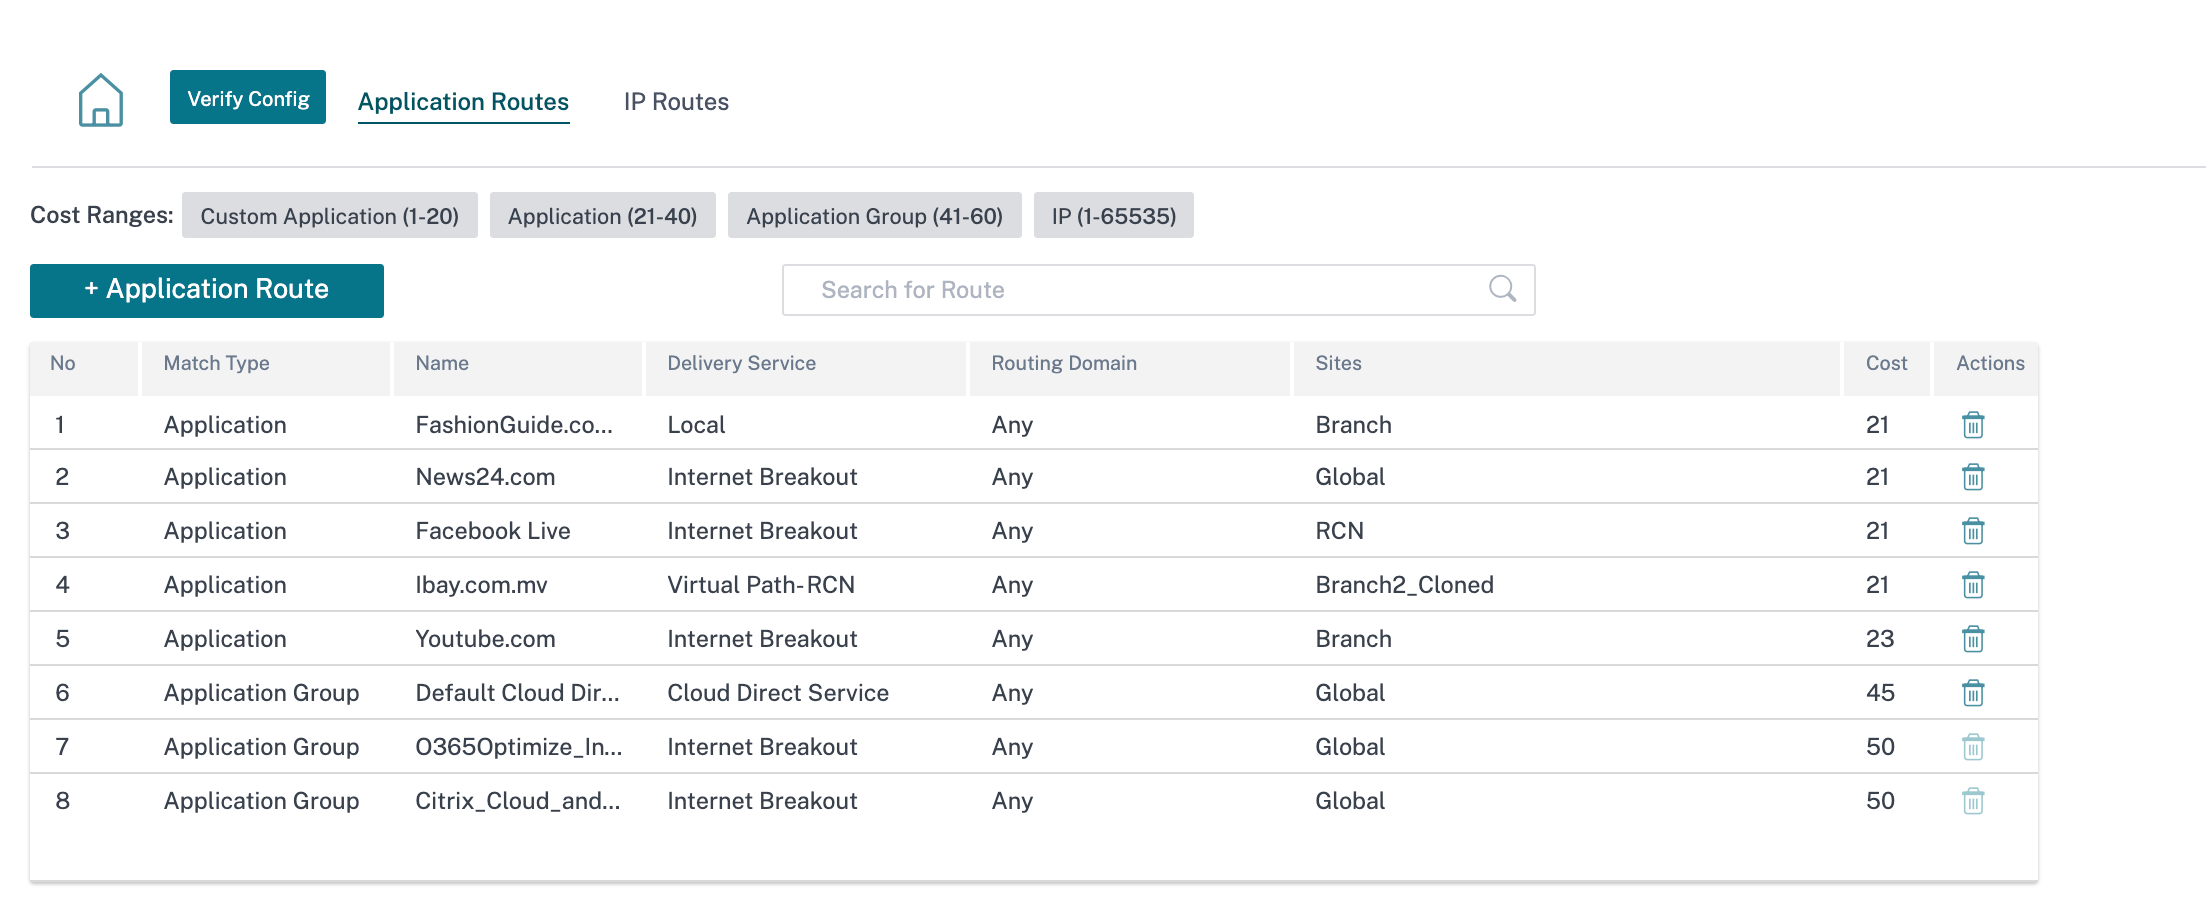
Task: Focus the Search for Route field
Action: 1158,290
